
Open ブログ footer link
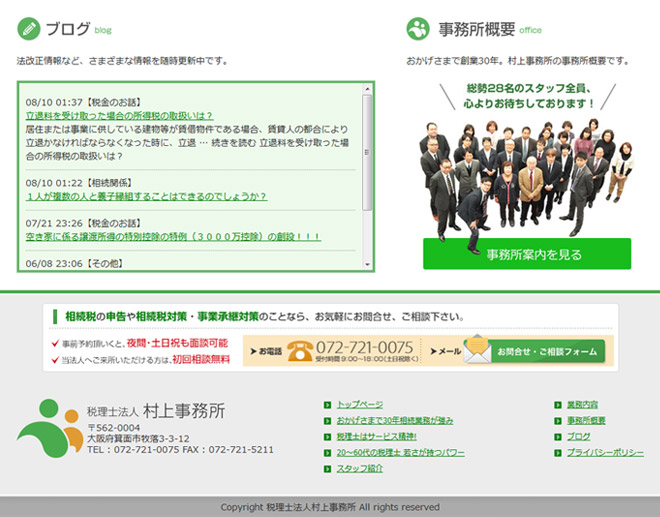578,437
